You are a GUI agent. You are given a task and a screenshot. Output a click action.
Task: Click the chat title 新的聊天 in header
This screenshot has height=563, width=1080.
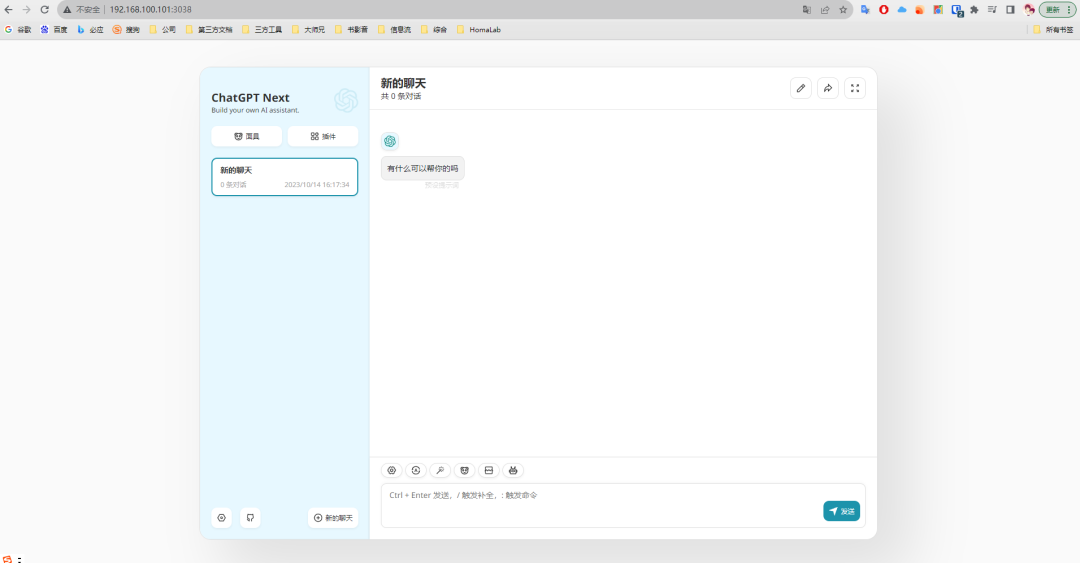(404, 83)
